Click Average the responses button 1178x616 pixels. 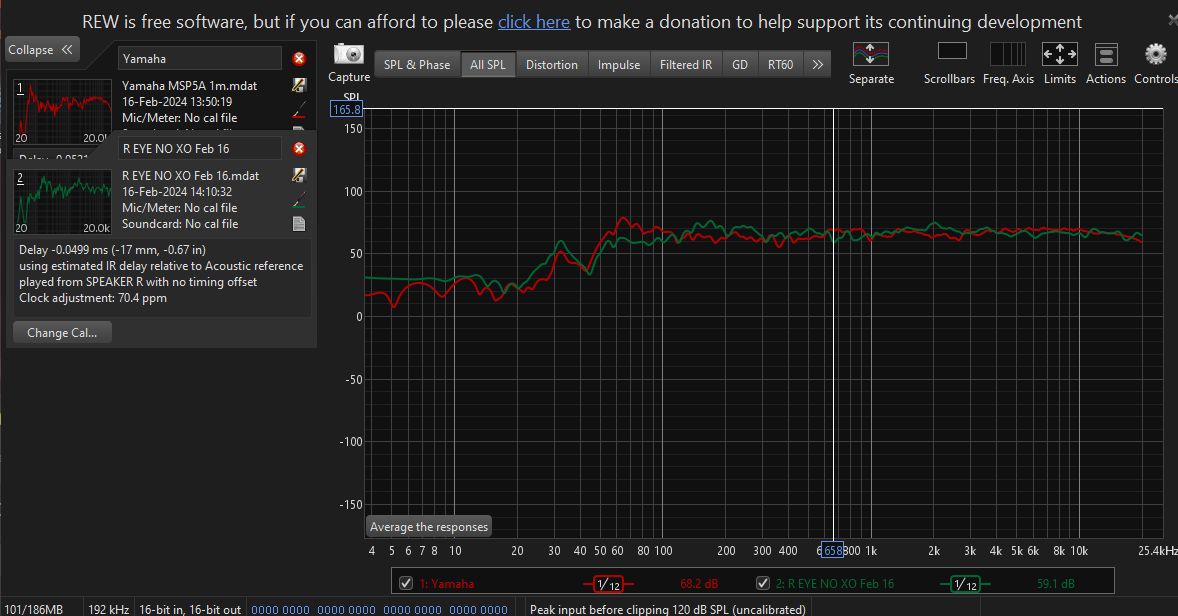pos(429,527)
